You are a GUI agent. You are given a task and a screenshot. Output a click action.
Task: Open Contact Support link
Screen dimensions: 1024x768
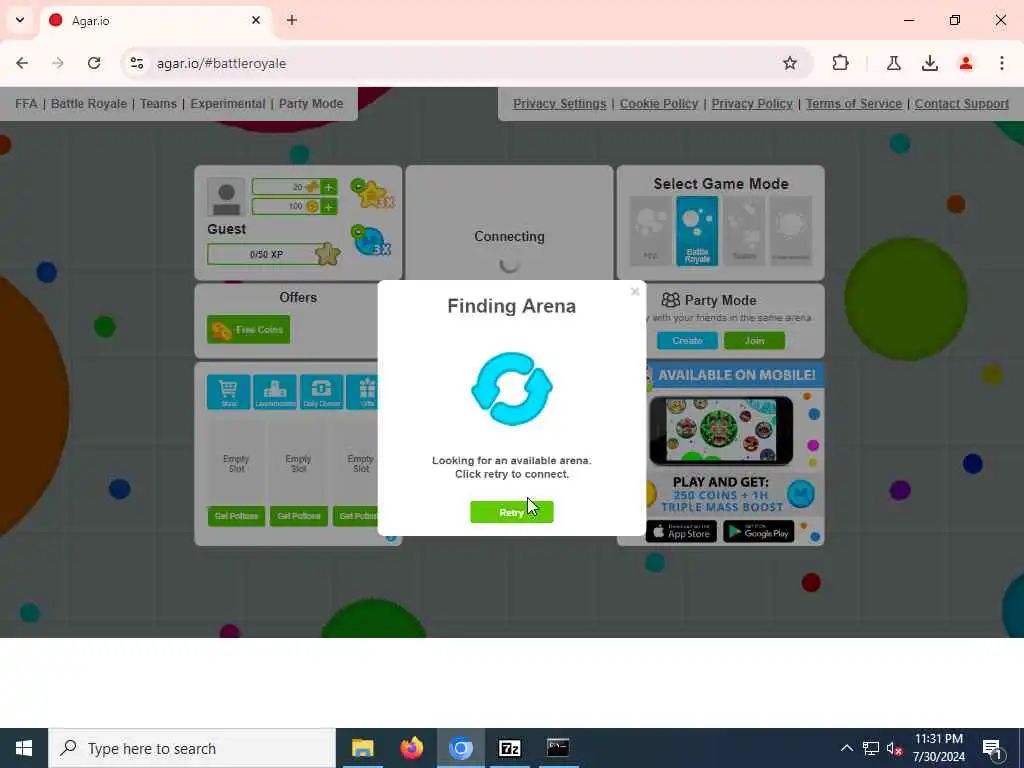click(x=961, y=104)
